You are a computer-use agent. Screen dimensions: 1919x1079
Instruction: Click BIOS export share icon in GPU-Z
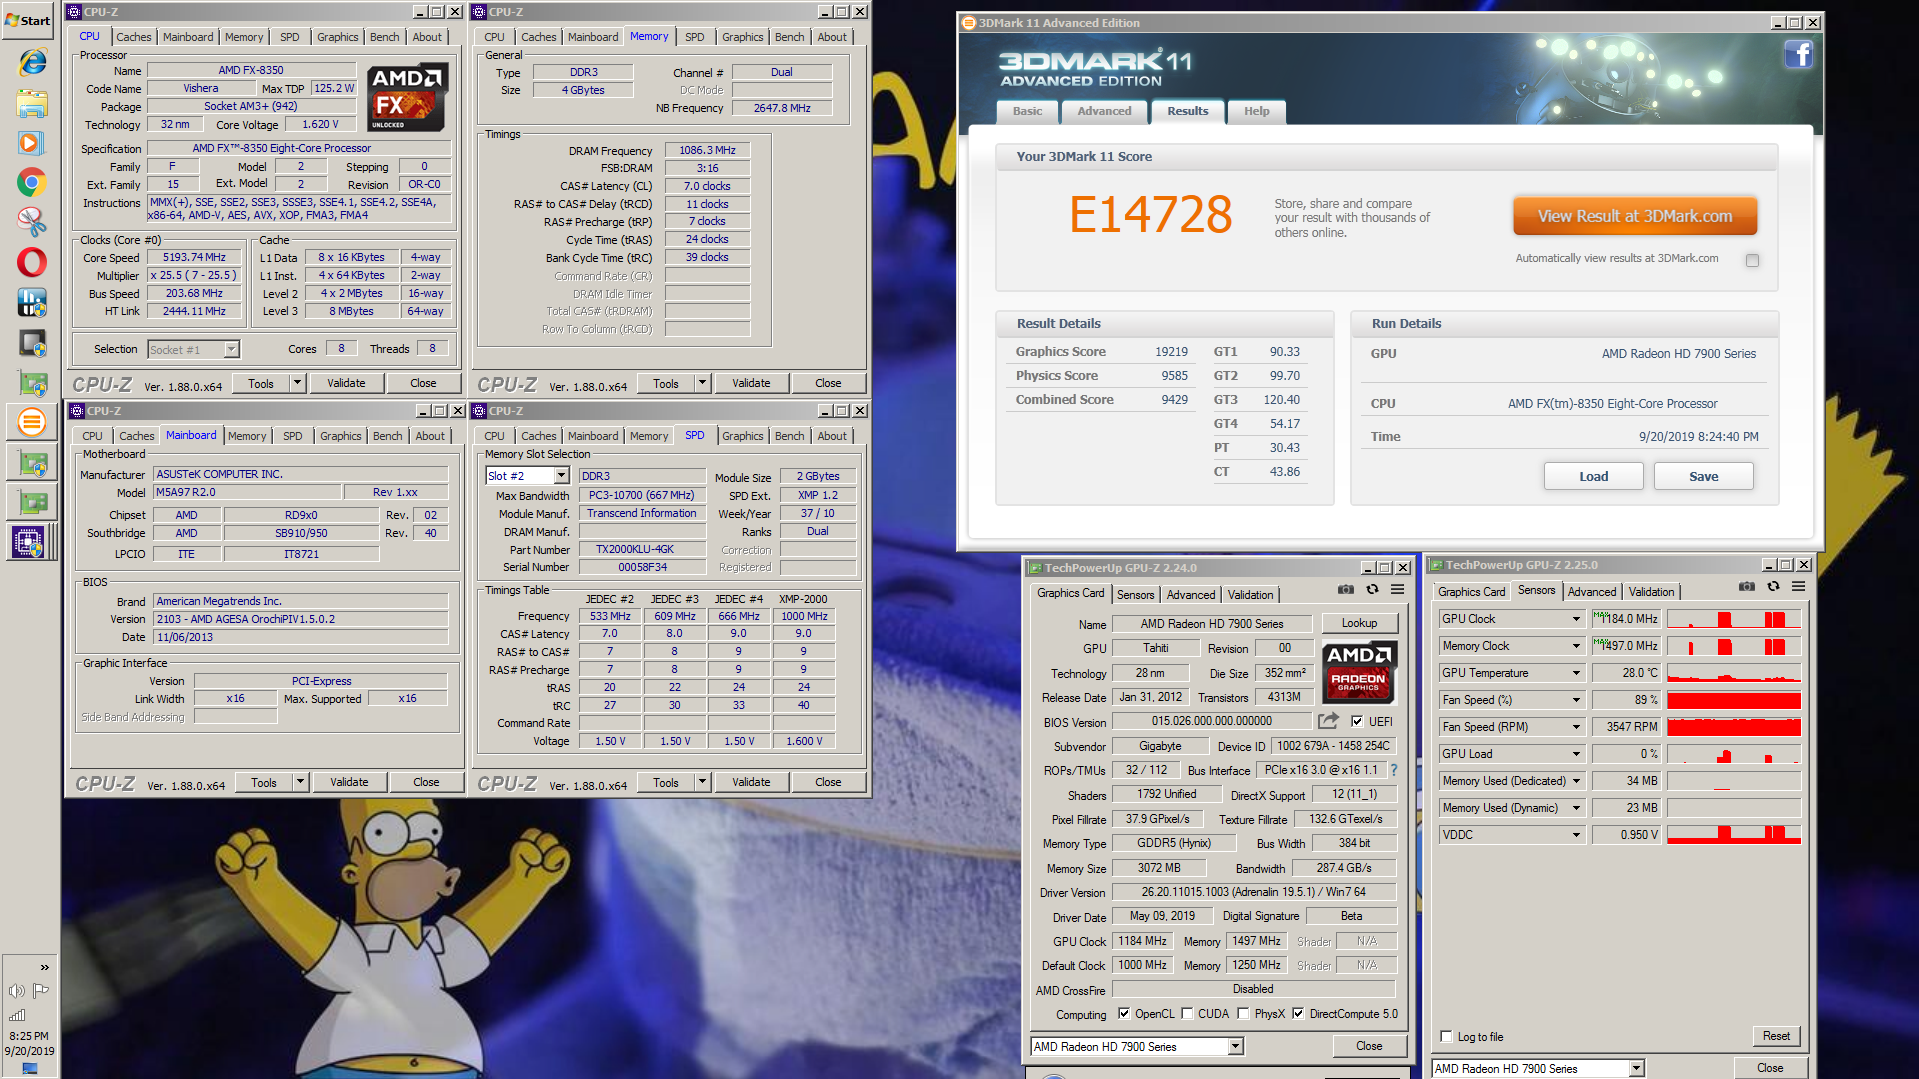pos(1328,721)
